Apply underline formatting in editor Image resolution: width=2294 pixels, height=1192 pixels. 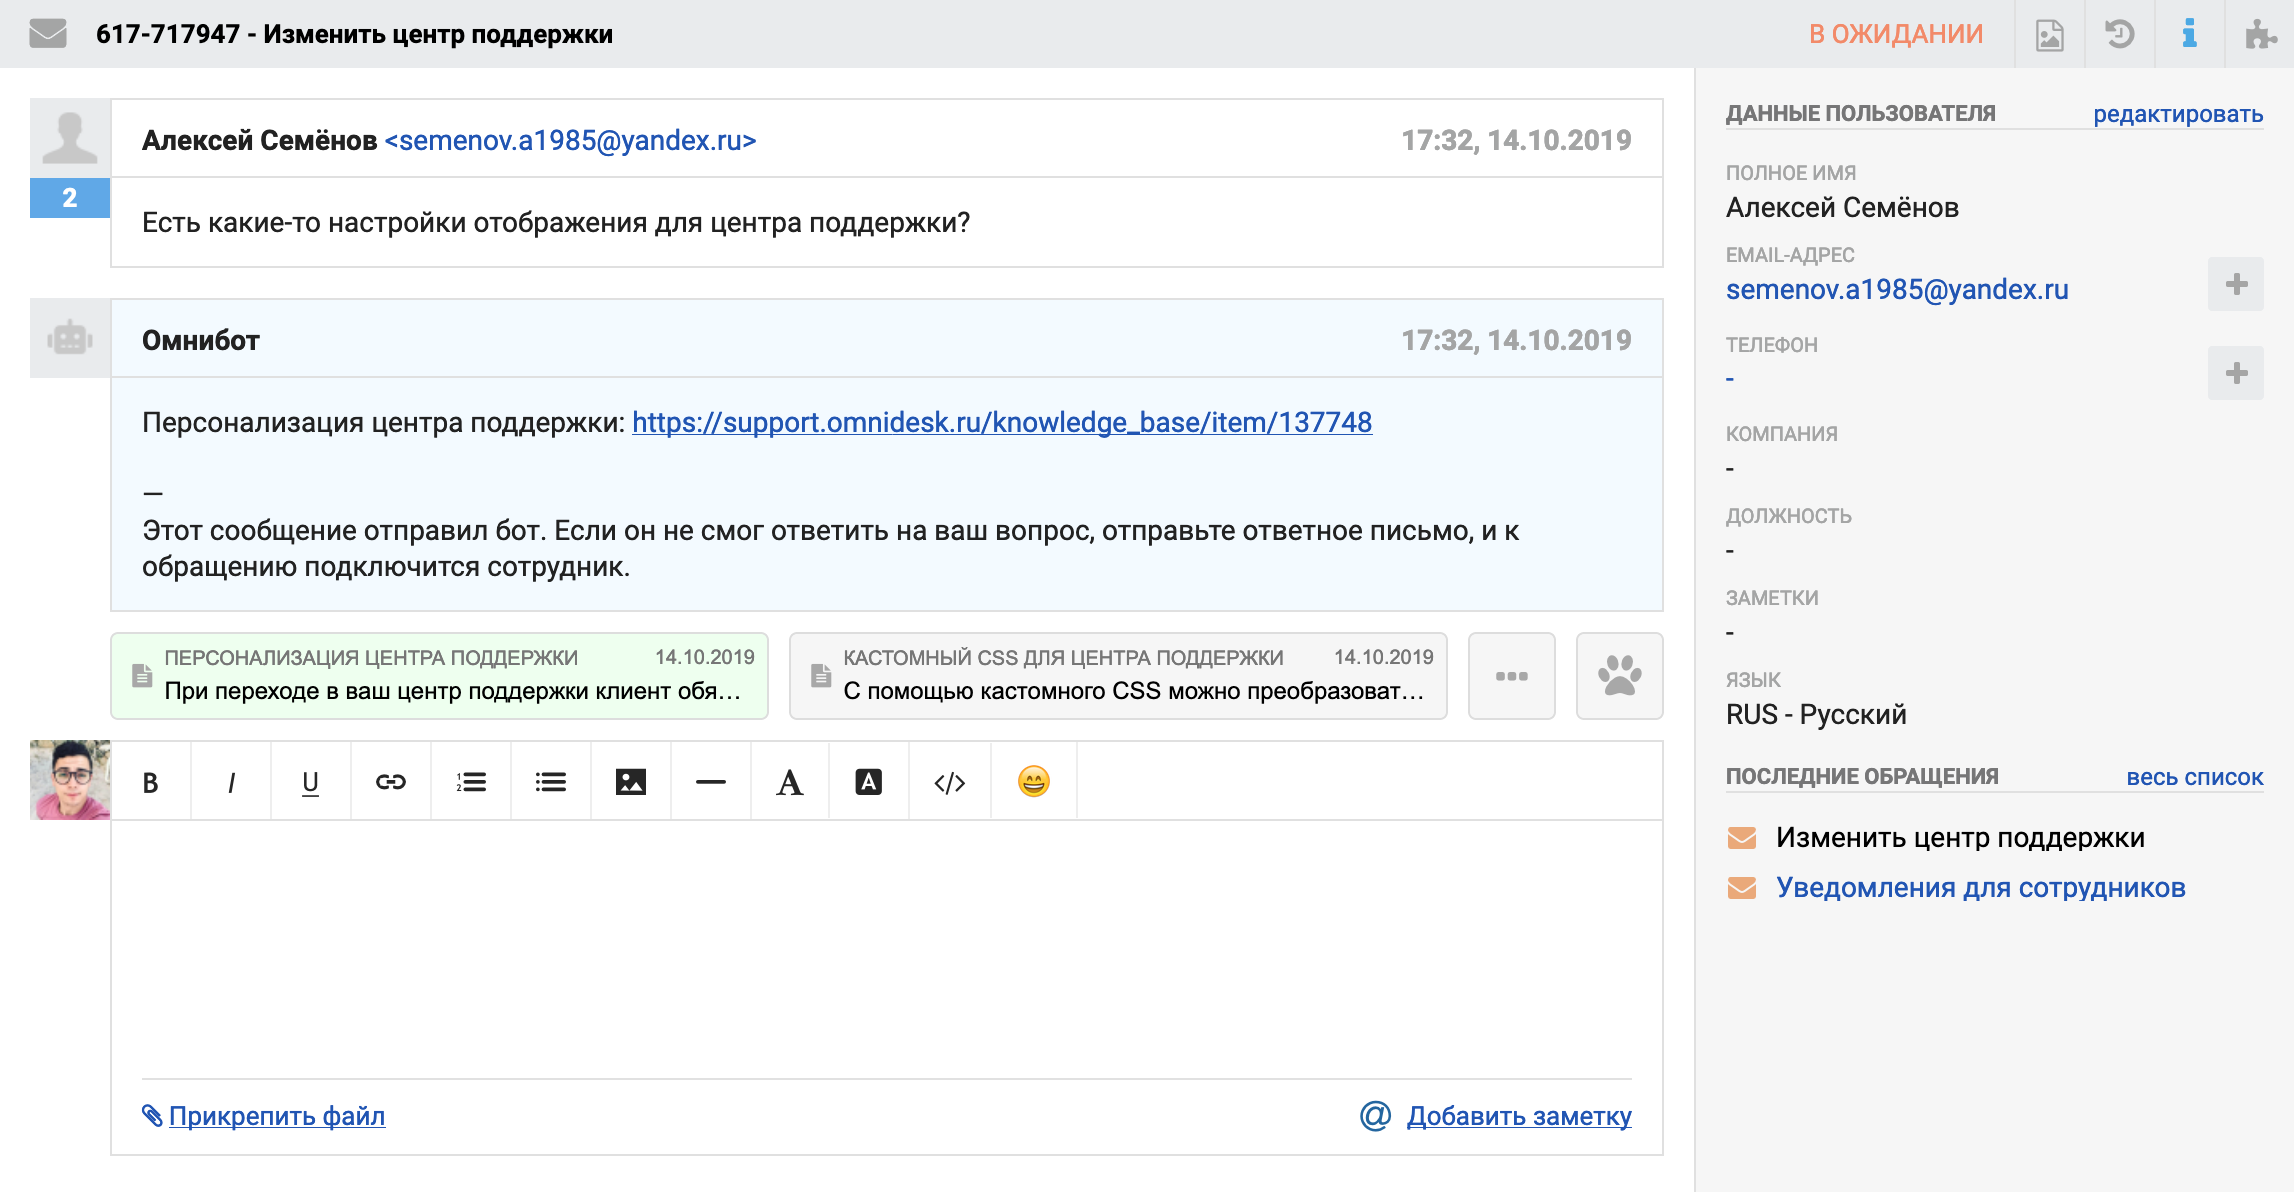311,782
